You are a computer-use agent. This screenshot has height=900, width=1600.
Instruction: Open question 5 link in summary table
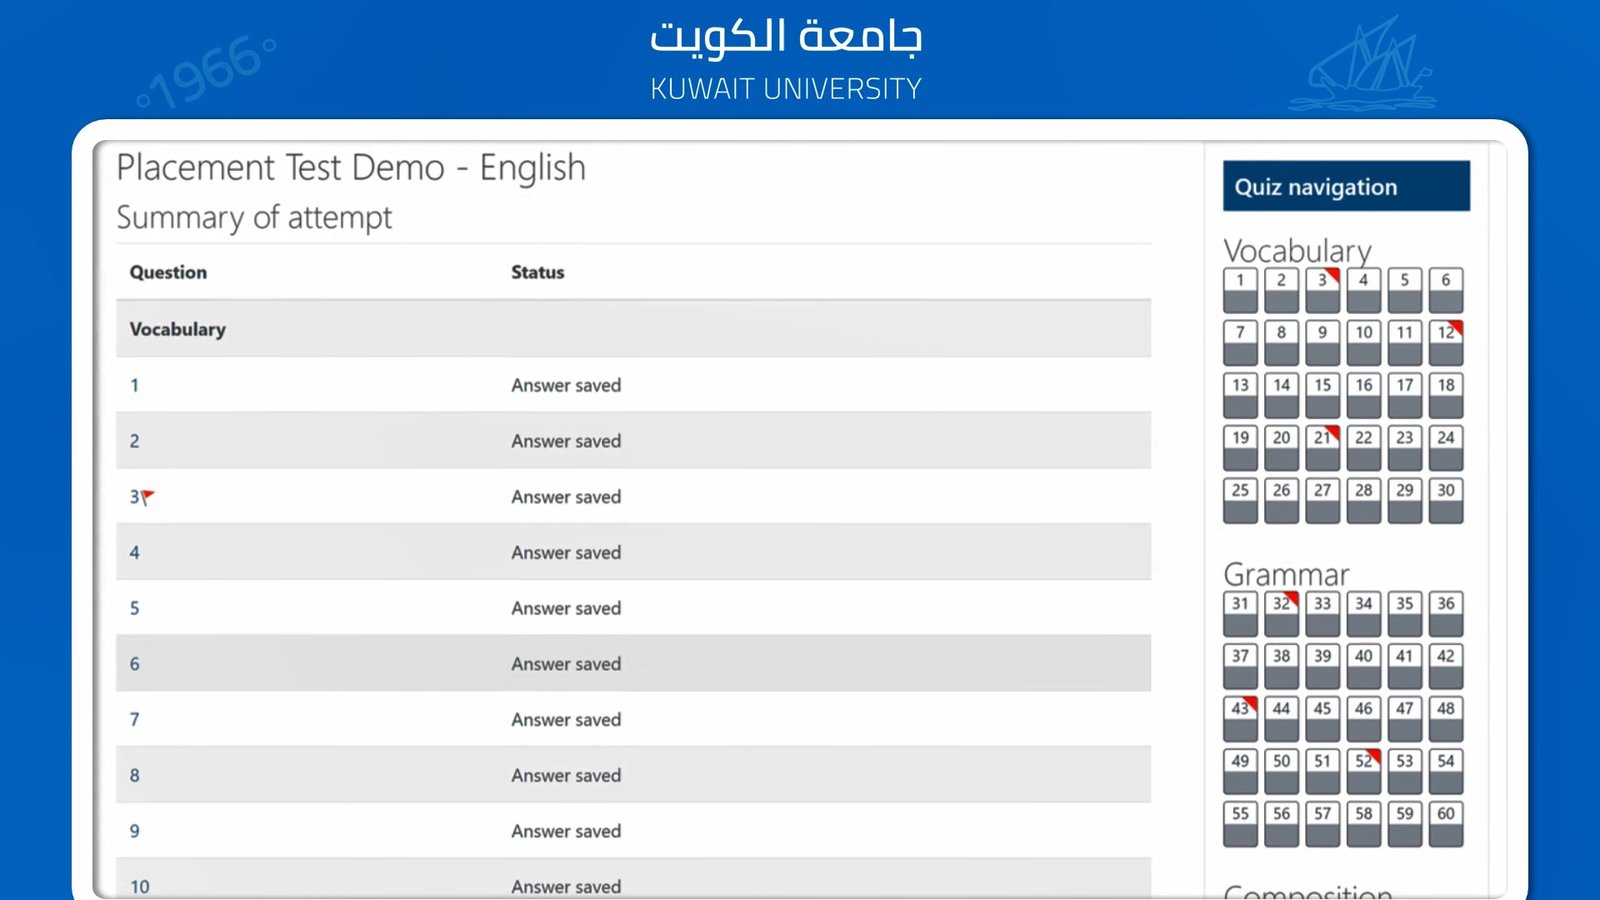coord(135,608)
